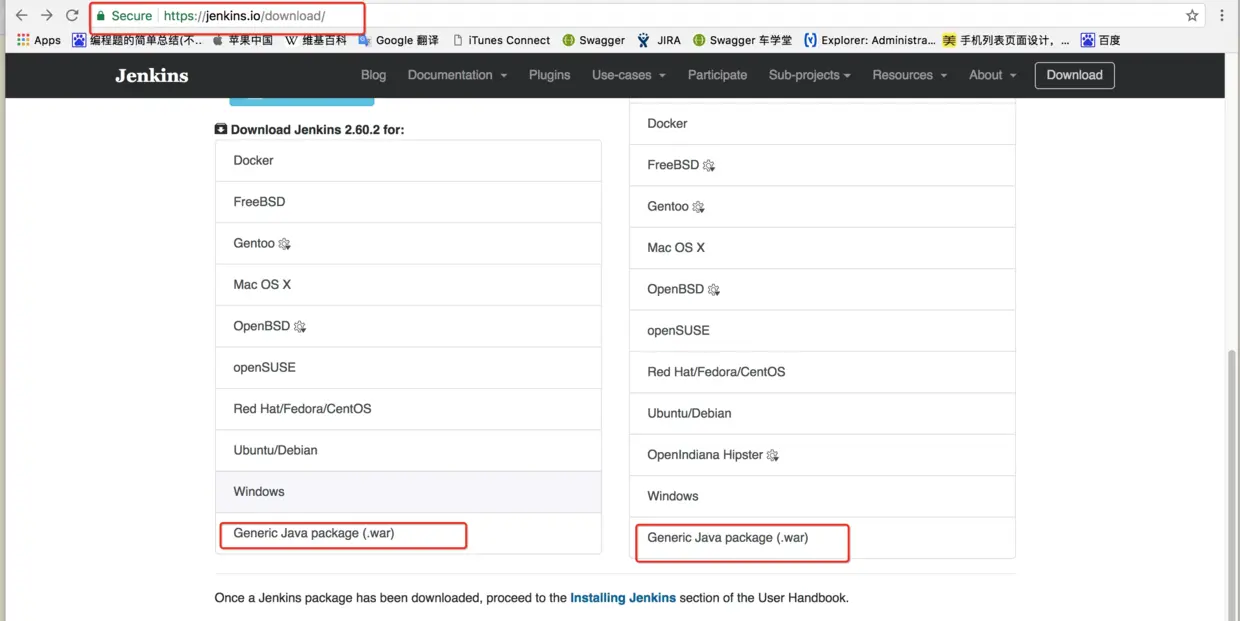The width and height of the screenshot is (1240, 621).
Task: Click the Download button in navbar
Action: tap(1074, 75)
